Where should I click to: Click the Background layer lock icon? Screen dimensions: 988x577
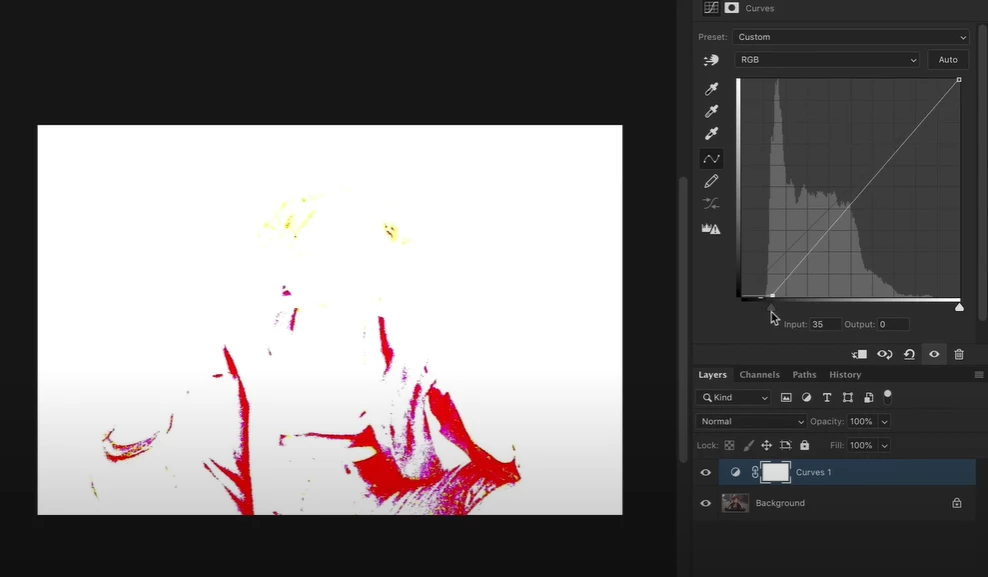(956, 503)
